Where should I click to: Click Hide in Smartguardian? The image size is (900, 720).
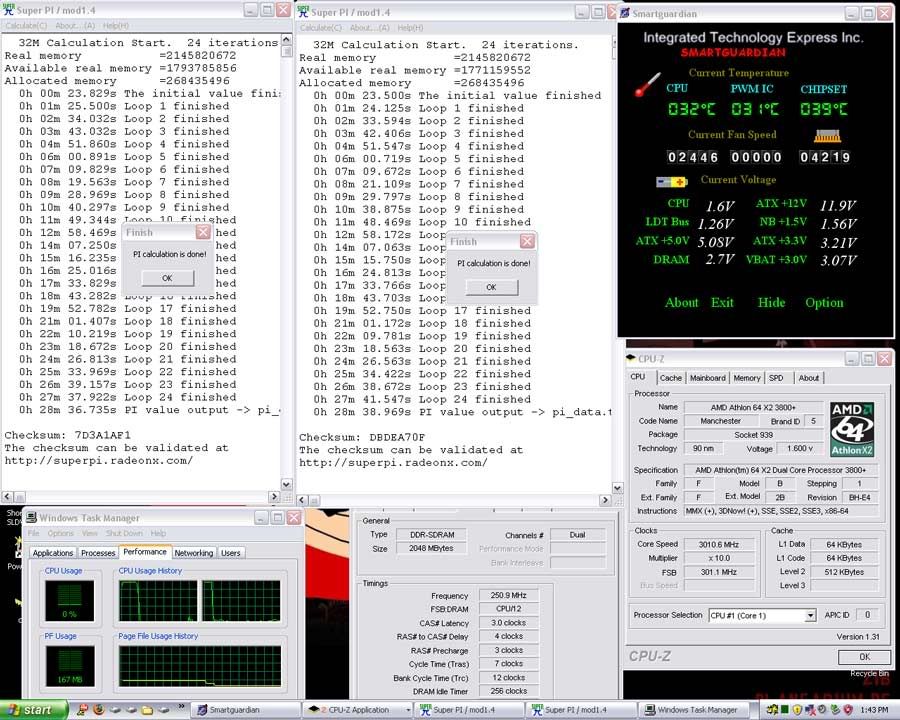coord(771,303)
